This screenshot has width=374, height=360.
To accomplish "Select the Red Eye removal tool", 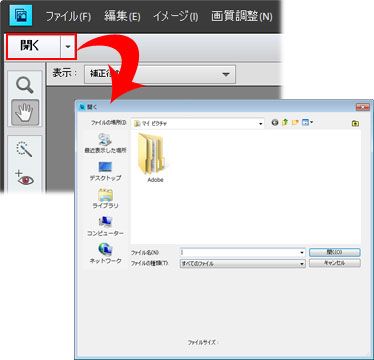I will pos(25,178).
